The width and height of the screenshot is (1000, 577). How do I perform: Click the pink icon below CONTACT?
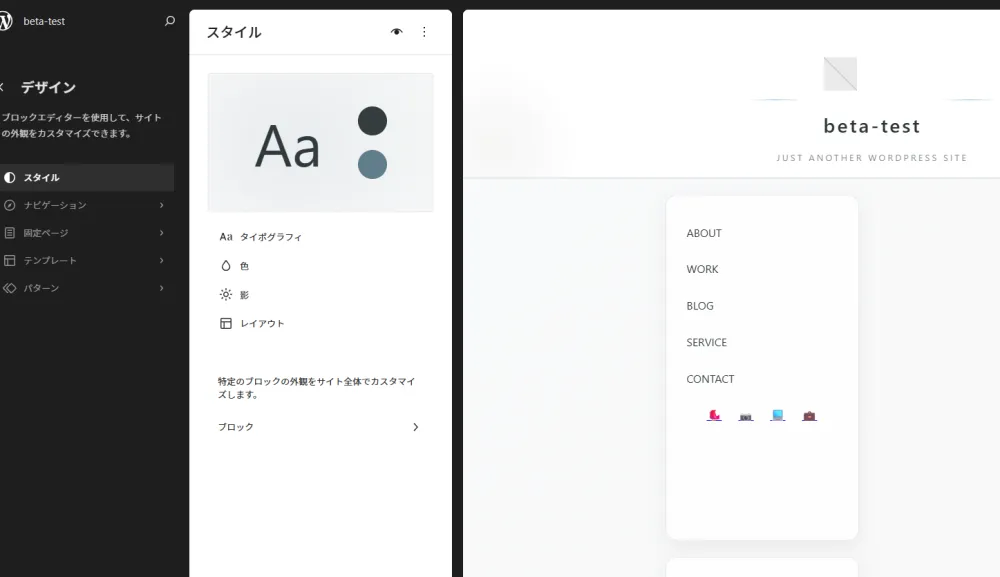tap(714, 415)
